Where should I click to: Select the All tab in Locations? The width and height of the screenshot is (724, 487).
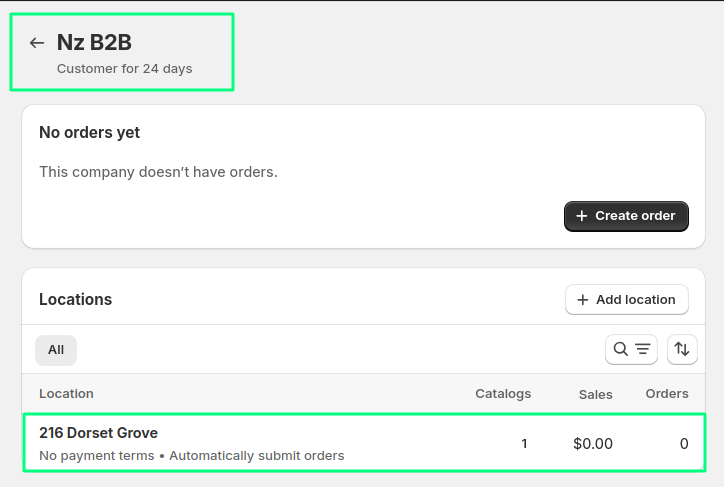click(x=56, y=350)
